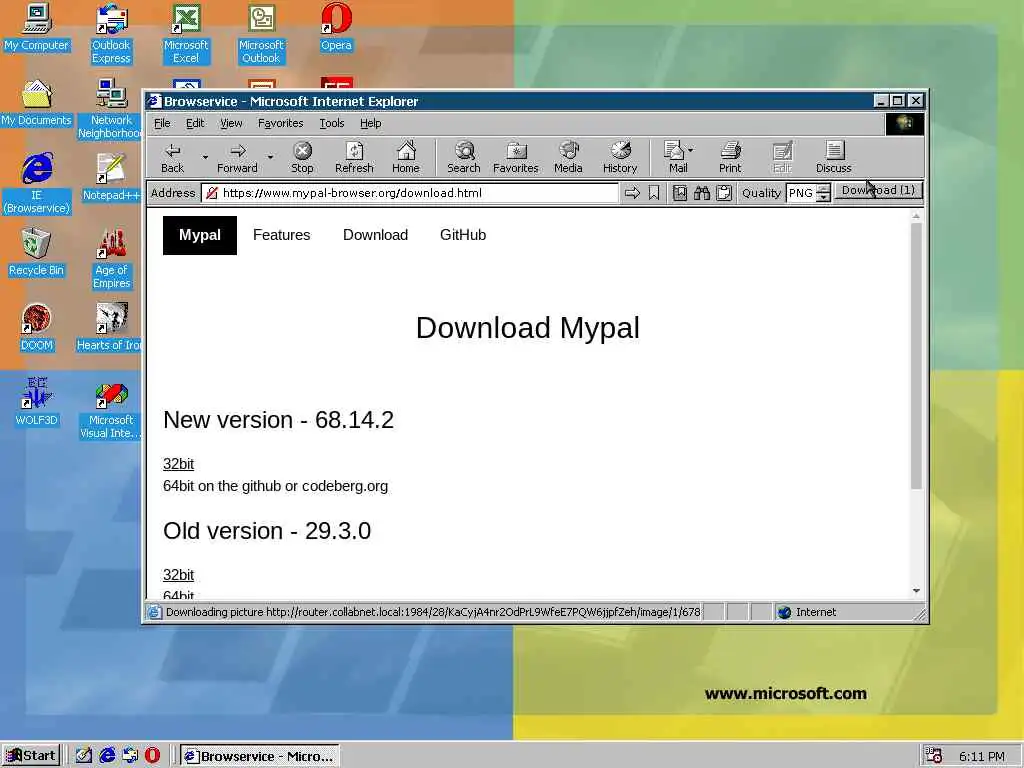The image size is (1024, 768).
Task: Click the page scrollbar down arrow
Action: (916, 591)
